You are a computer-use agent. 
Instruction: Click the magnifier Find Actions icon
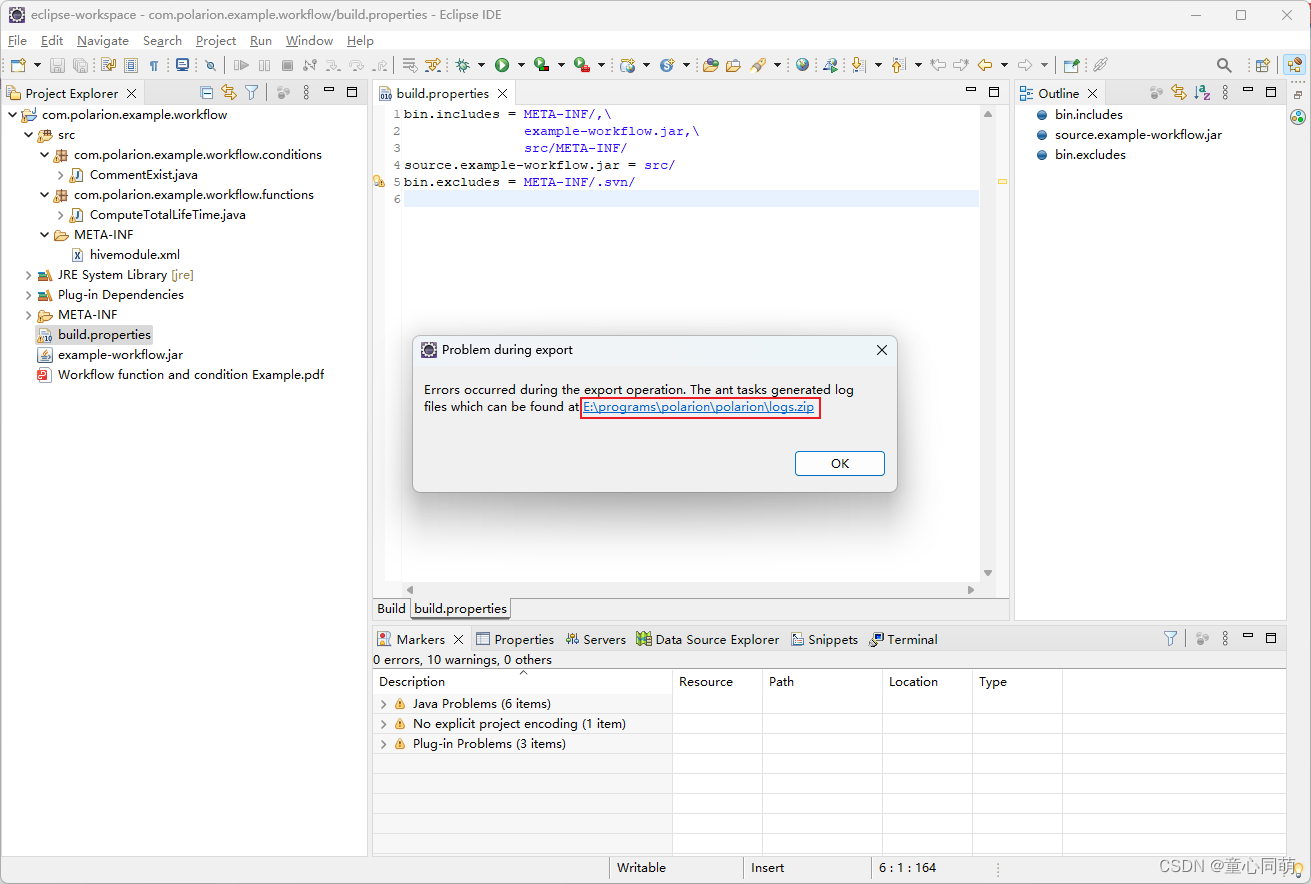tap(1224, 65)
